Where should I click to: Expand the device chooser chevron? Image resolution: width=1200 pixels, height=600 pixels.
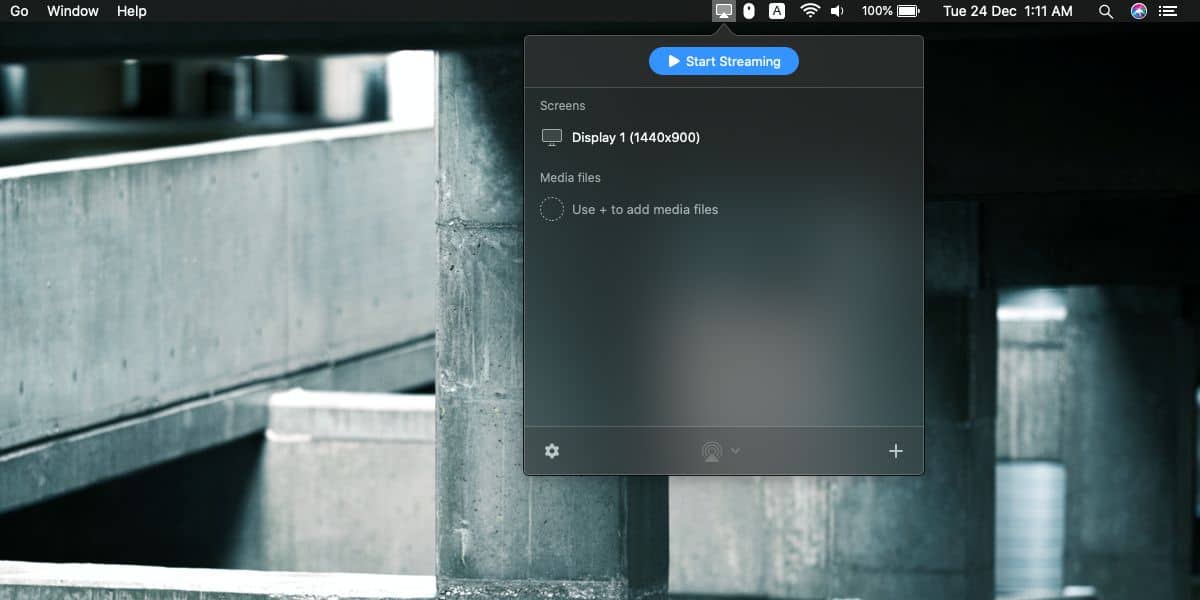coord(736,451)
